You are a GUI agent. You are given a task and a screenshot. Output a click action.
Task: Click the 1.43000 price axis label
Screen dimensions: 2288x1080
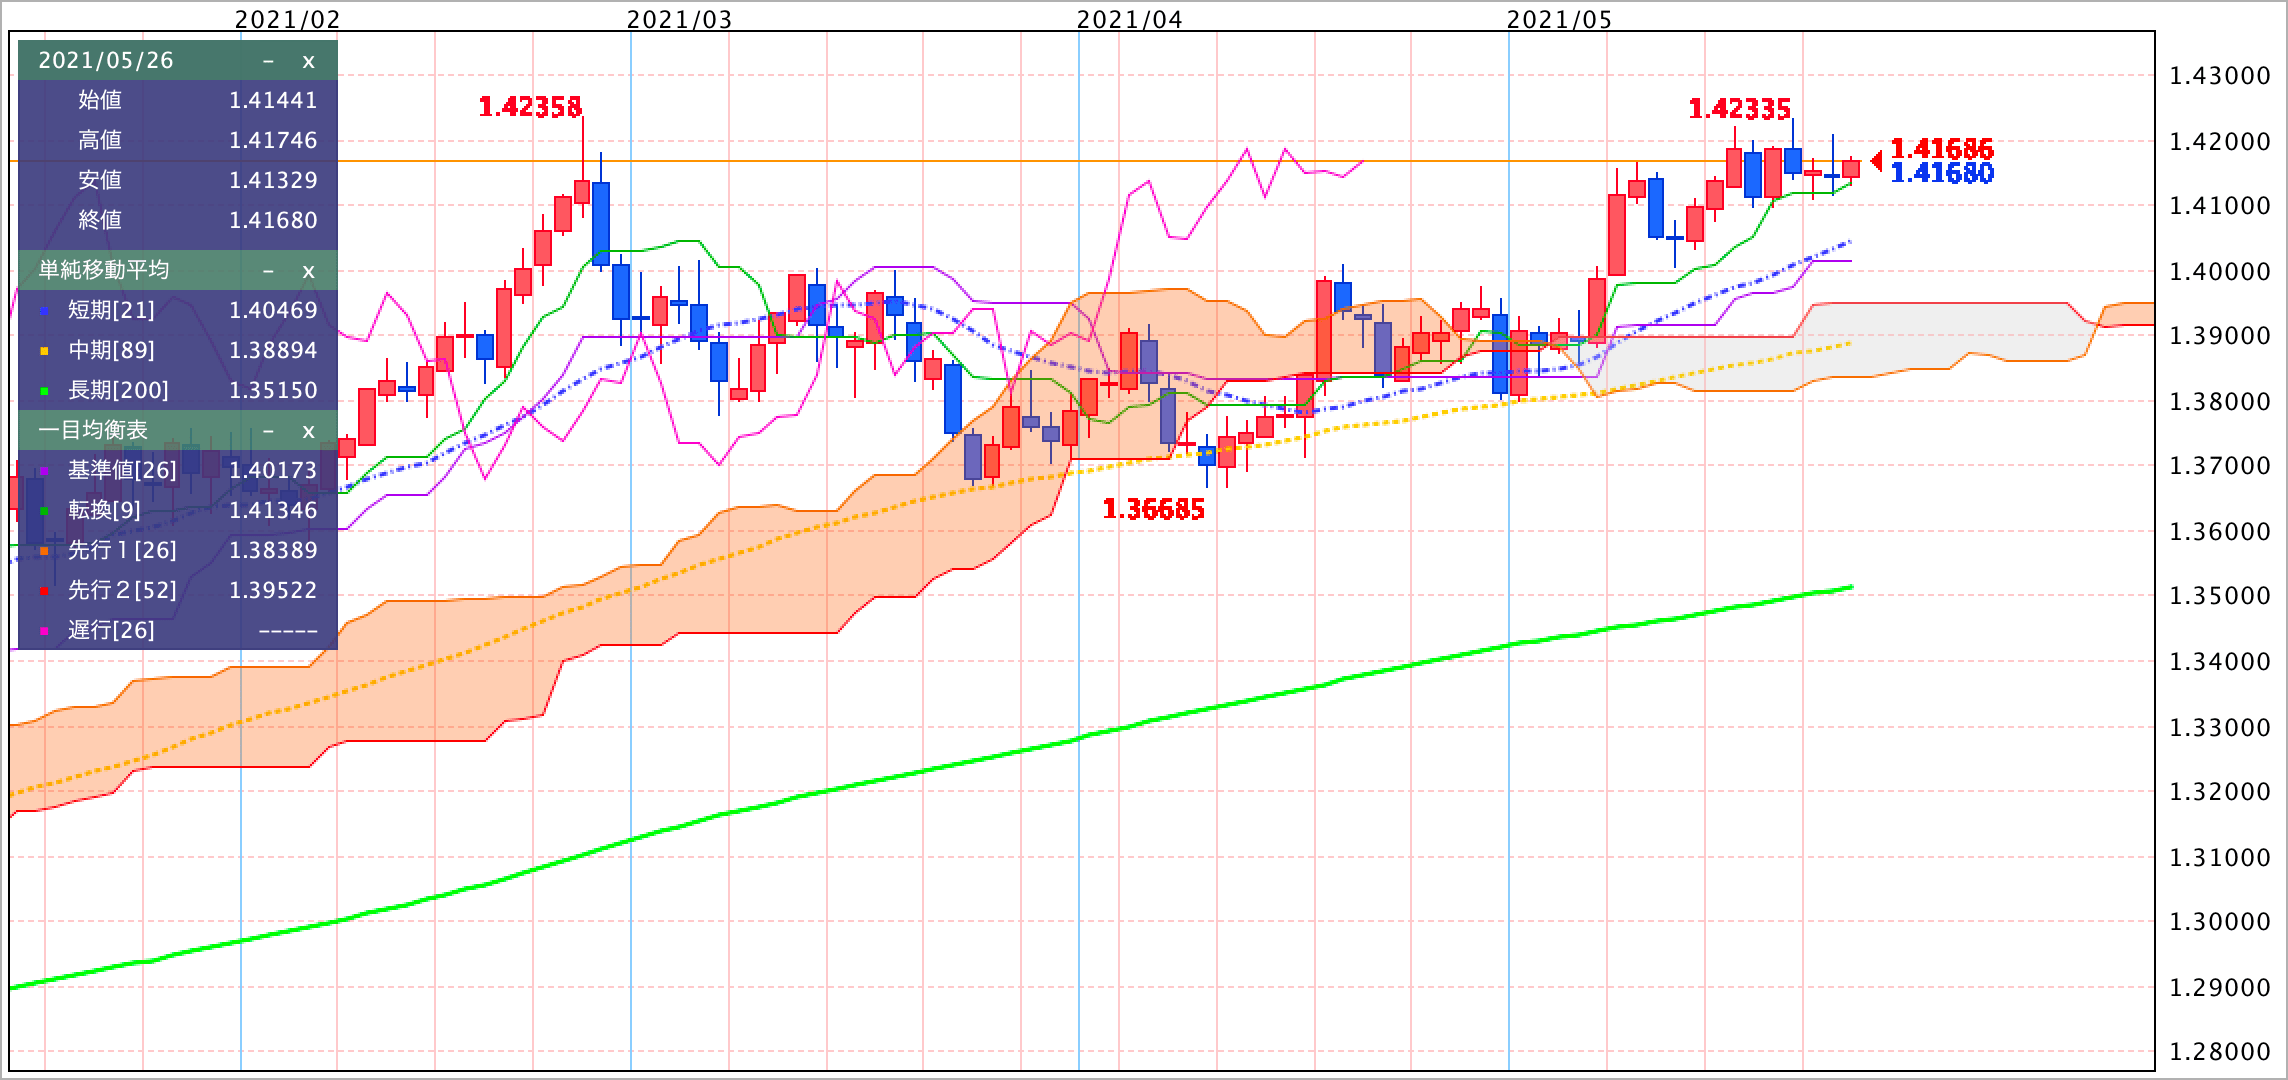2219,76
